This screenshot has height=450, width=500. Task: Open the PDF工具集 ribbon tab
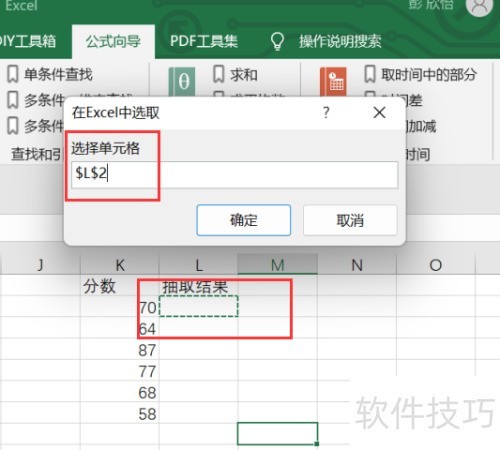point(204,41)
